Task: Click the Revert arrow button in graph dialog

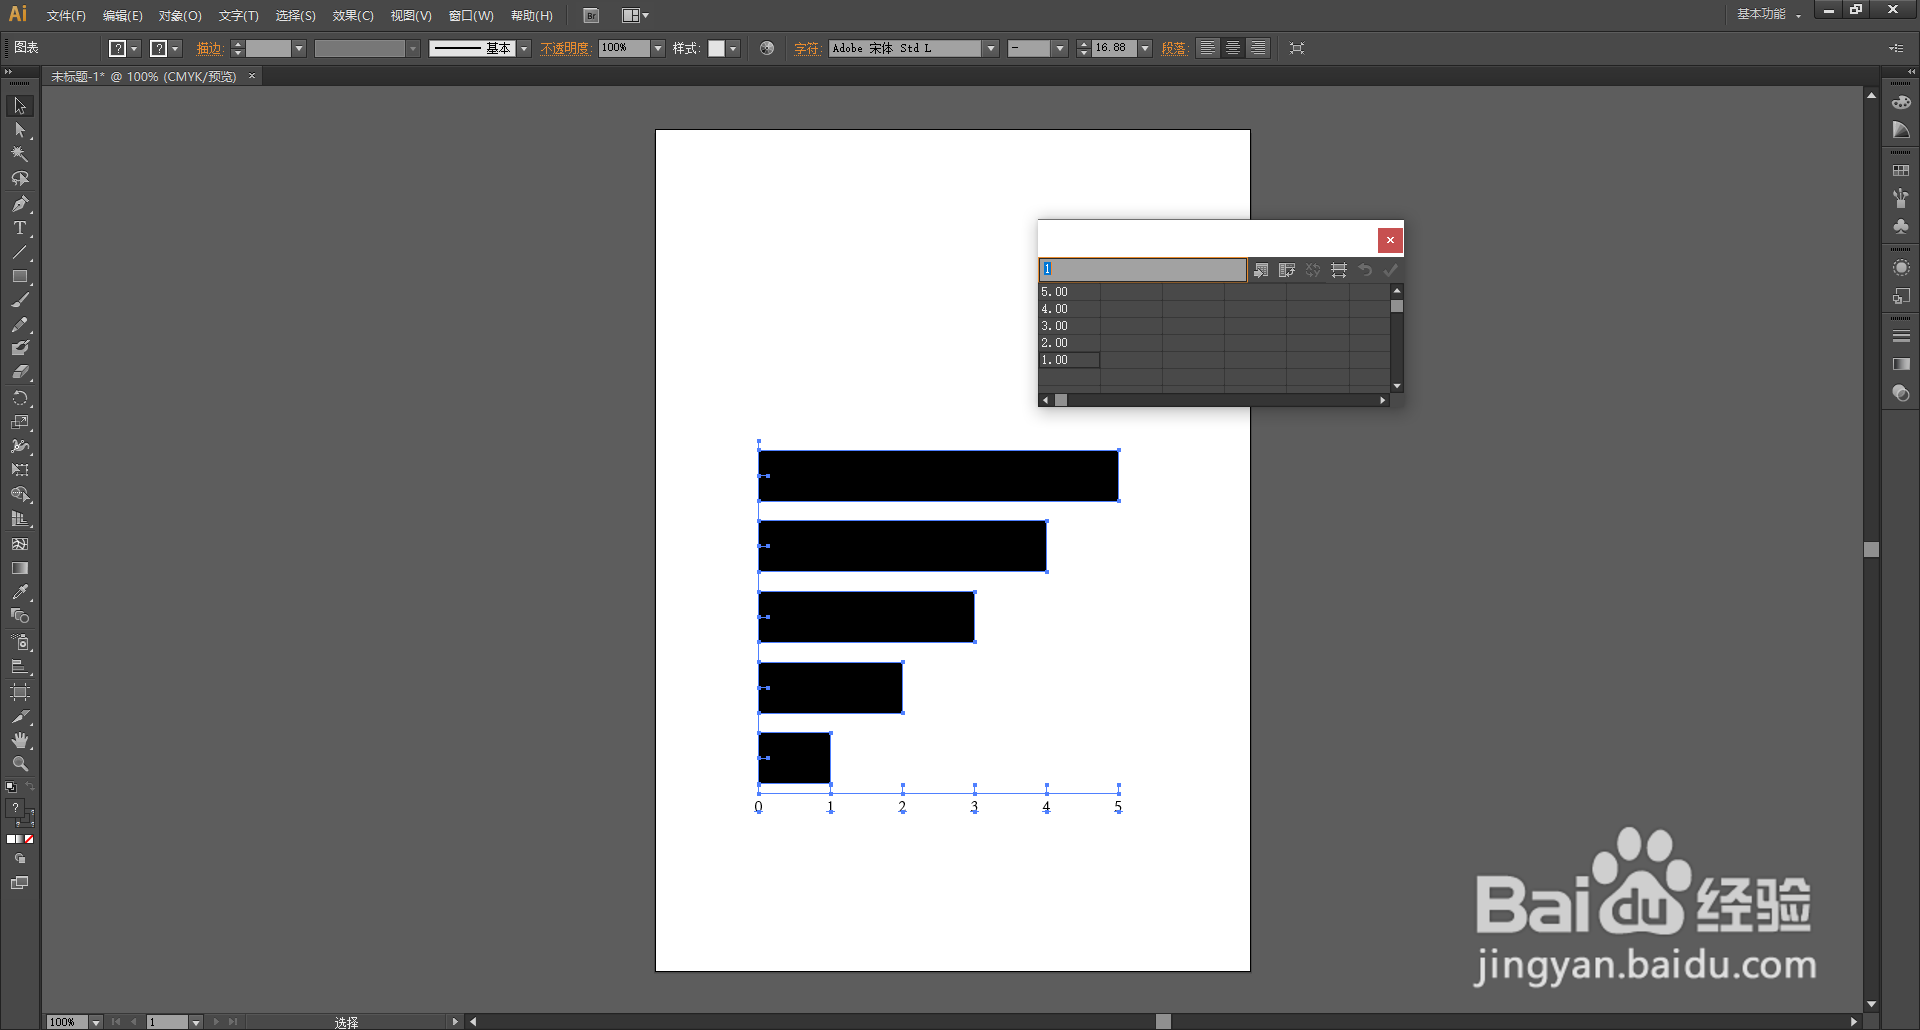Action: click(x=1365, y=270)
